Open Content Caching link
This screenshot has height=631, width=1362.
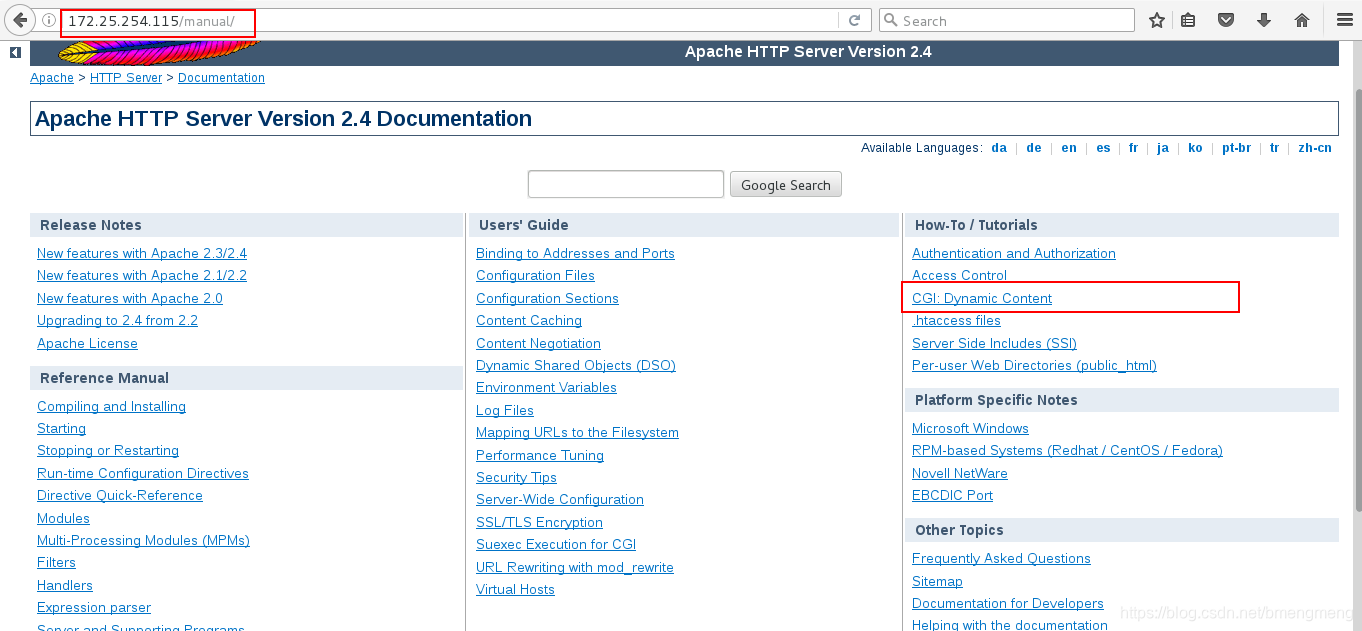529,320
